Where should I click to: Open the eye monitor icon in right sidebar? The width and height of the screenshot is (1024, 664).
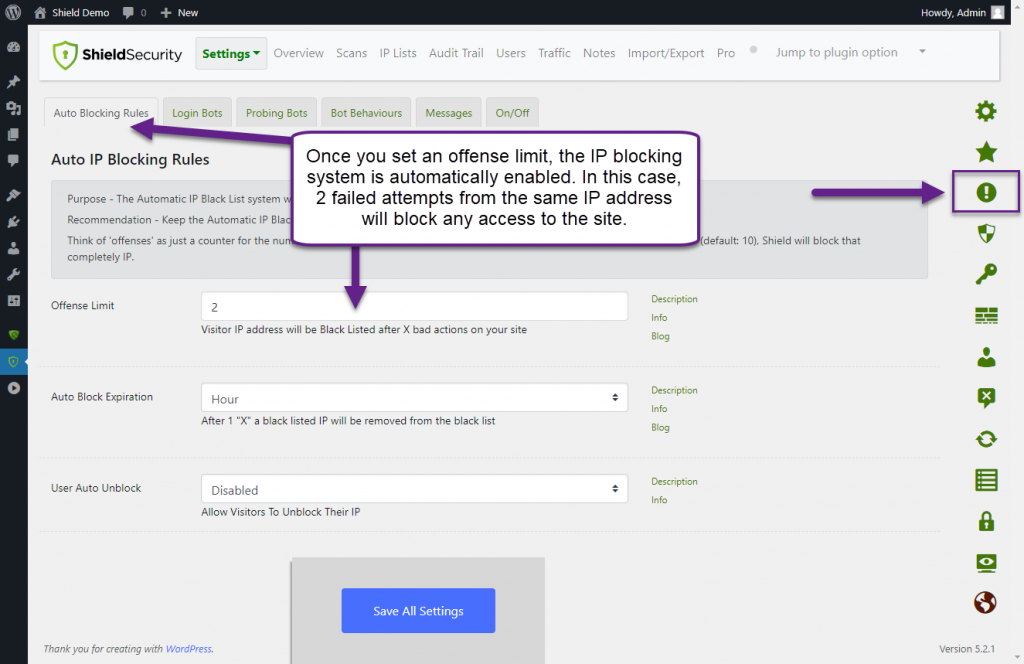click(986, 563)
